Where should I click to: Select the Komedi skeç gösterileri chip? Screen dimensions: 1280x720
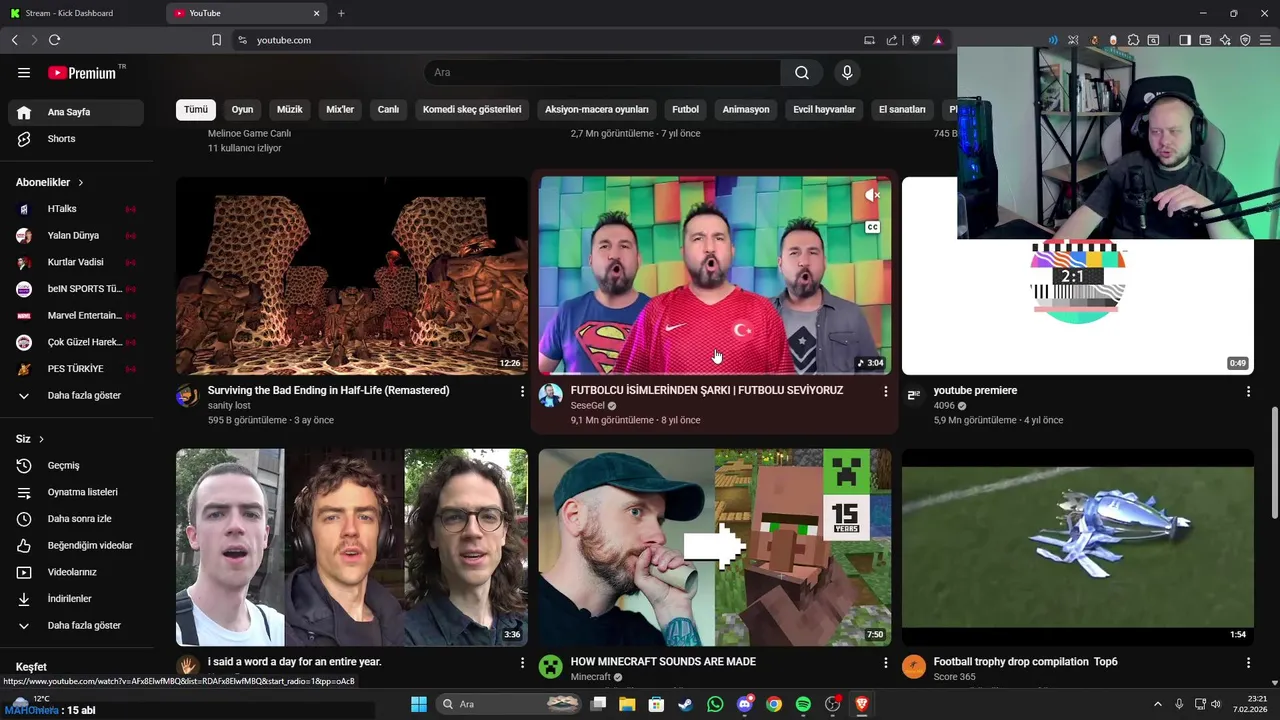click(x=472, y=110)
